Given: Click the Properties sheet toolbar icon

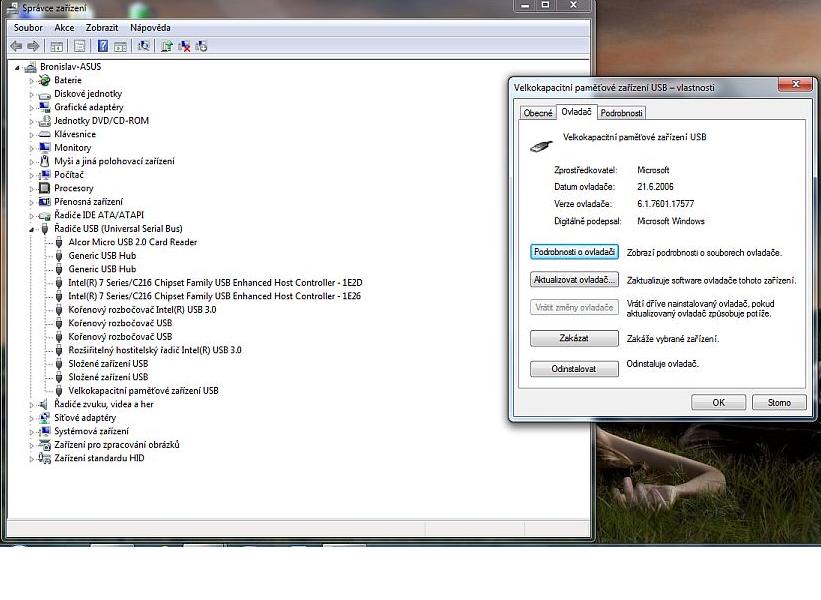Looking at the screenshot, I should pos(80,46).
